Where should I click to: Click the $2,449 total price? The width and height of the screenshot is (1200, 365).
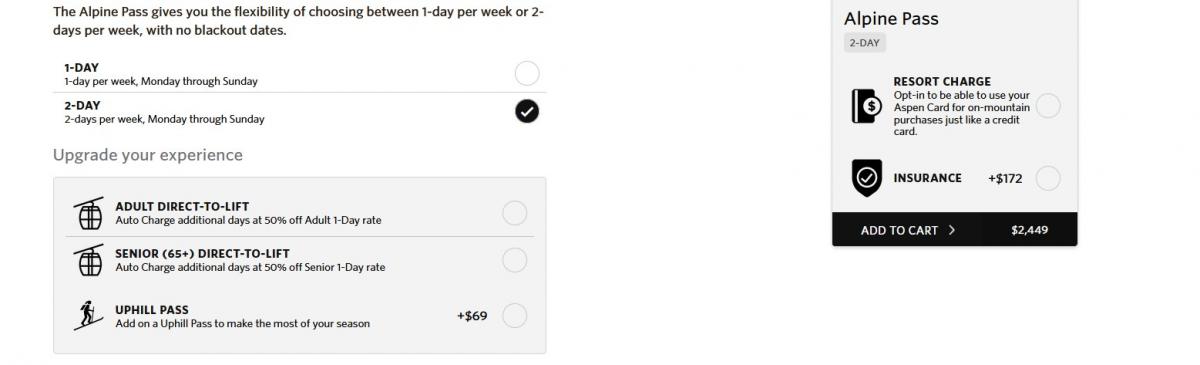[1029, 230]
